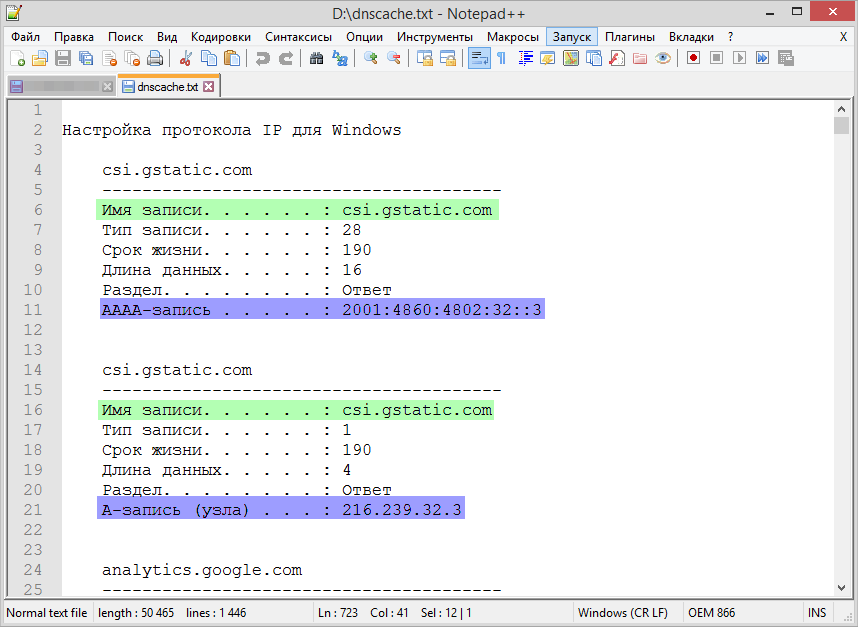This screenshot has height=627, width=858.
Task: Switch to the blurred first tab
Action: [61, 87]
